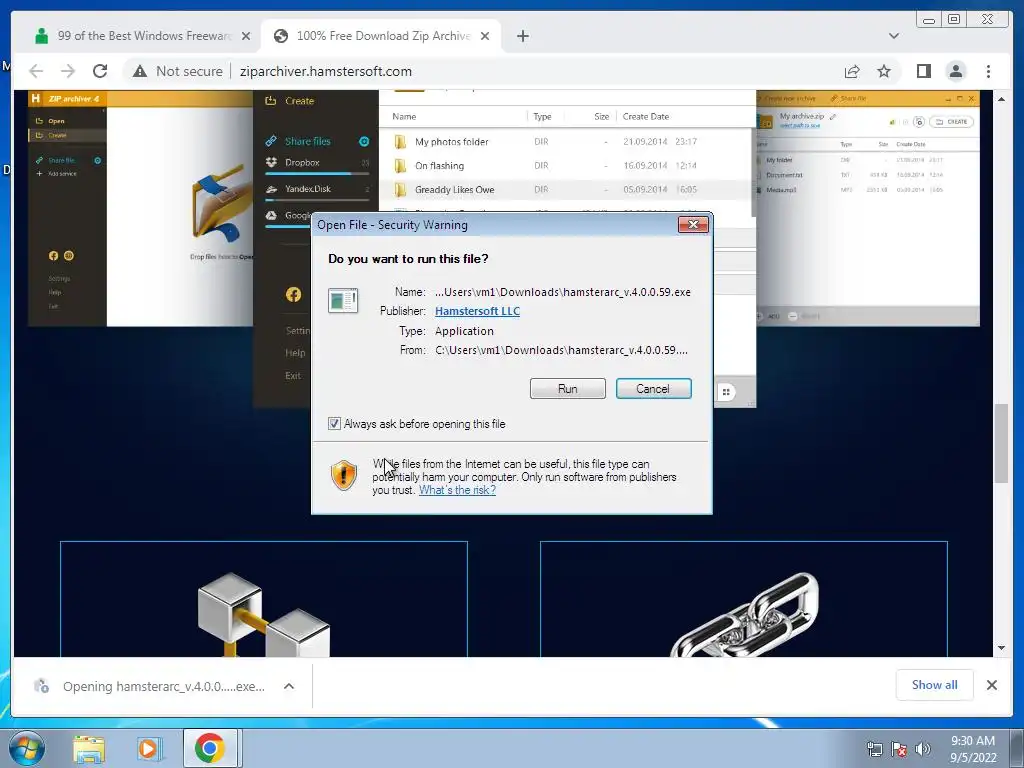Reload the current page
Screen dimensions: 1024x768
100,71
